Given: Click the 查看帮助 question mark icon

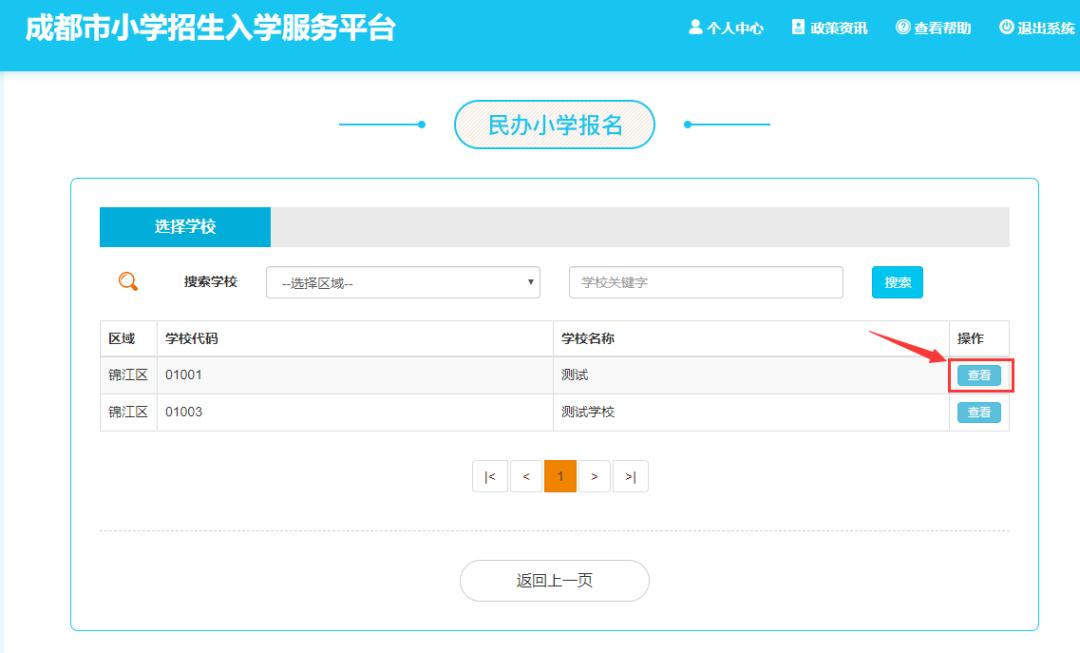Looking at the screenshot, I should point(902,28).
